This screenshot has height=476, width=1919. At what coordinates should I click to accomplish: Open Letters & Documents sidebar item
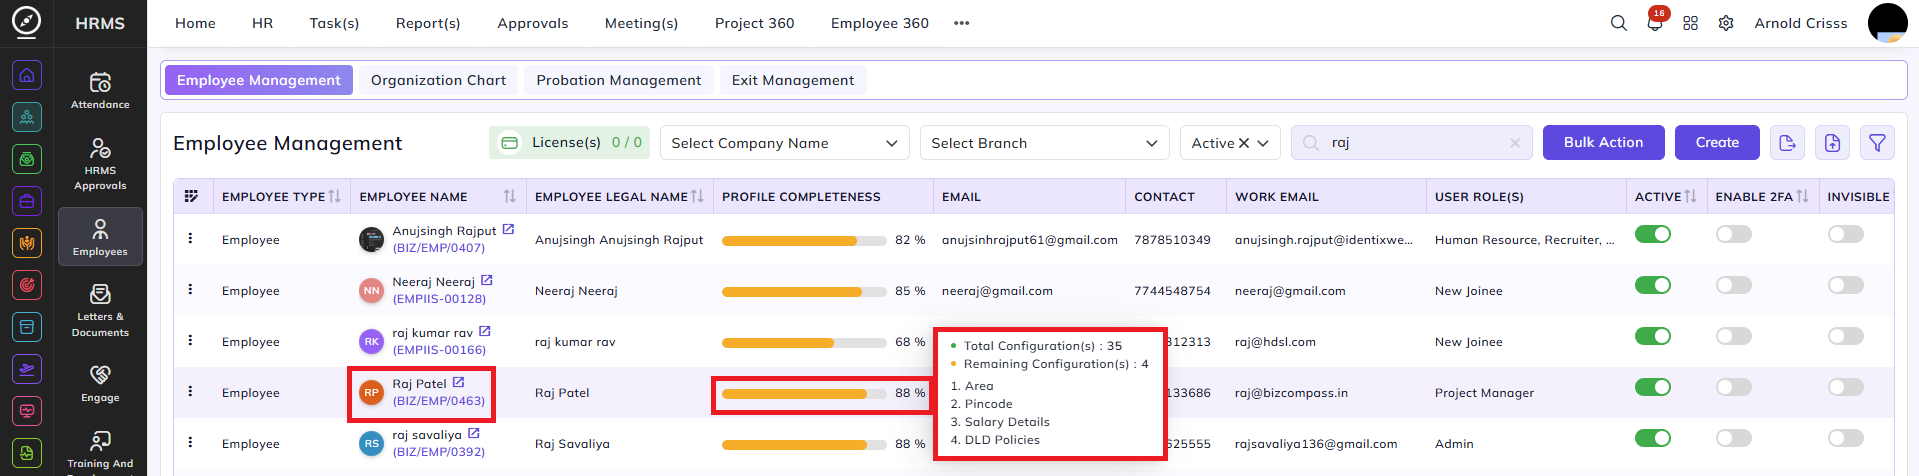pyautogui.click(x=100, y=311)
